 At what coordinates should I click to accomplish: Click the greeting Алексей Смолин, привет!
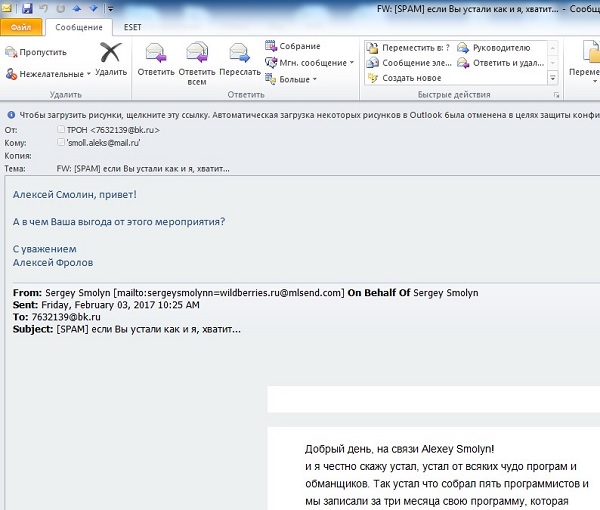point(75,194)
